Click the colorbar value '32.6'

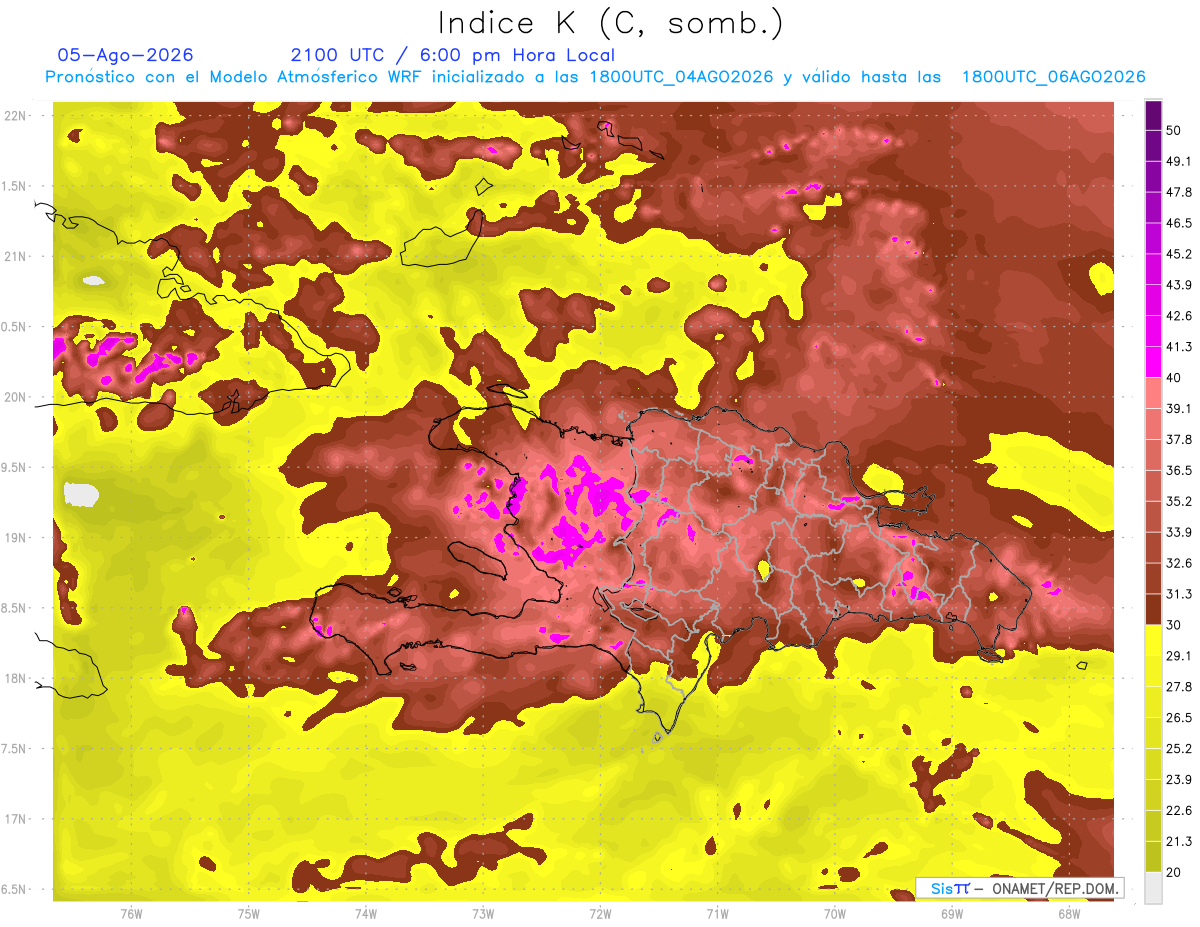pos(1179,563)
